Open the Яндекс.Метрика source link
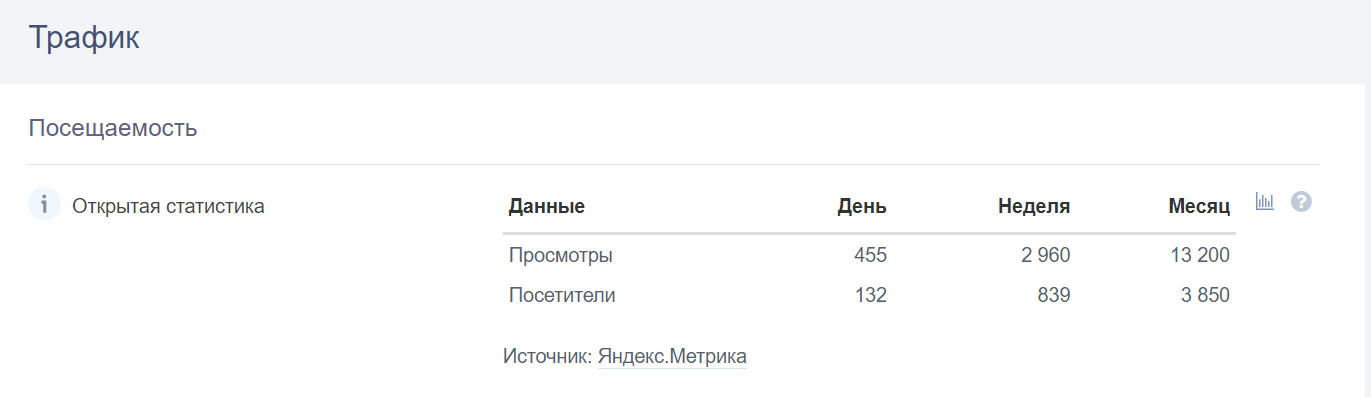The image size is (1371, 397). [672, 356]
